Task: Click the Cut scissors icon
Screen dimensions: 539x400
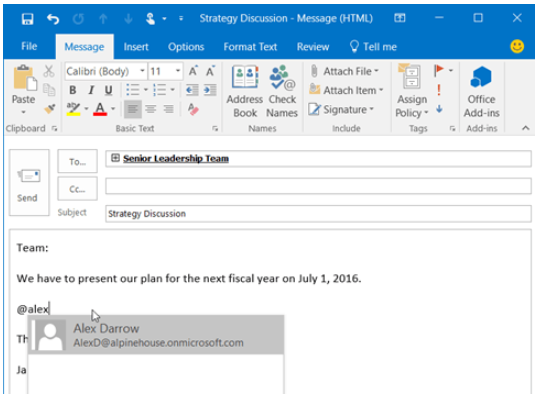Action: (49, 71)
